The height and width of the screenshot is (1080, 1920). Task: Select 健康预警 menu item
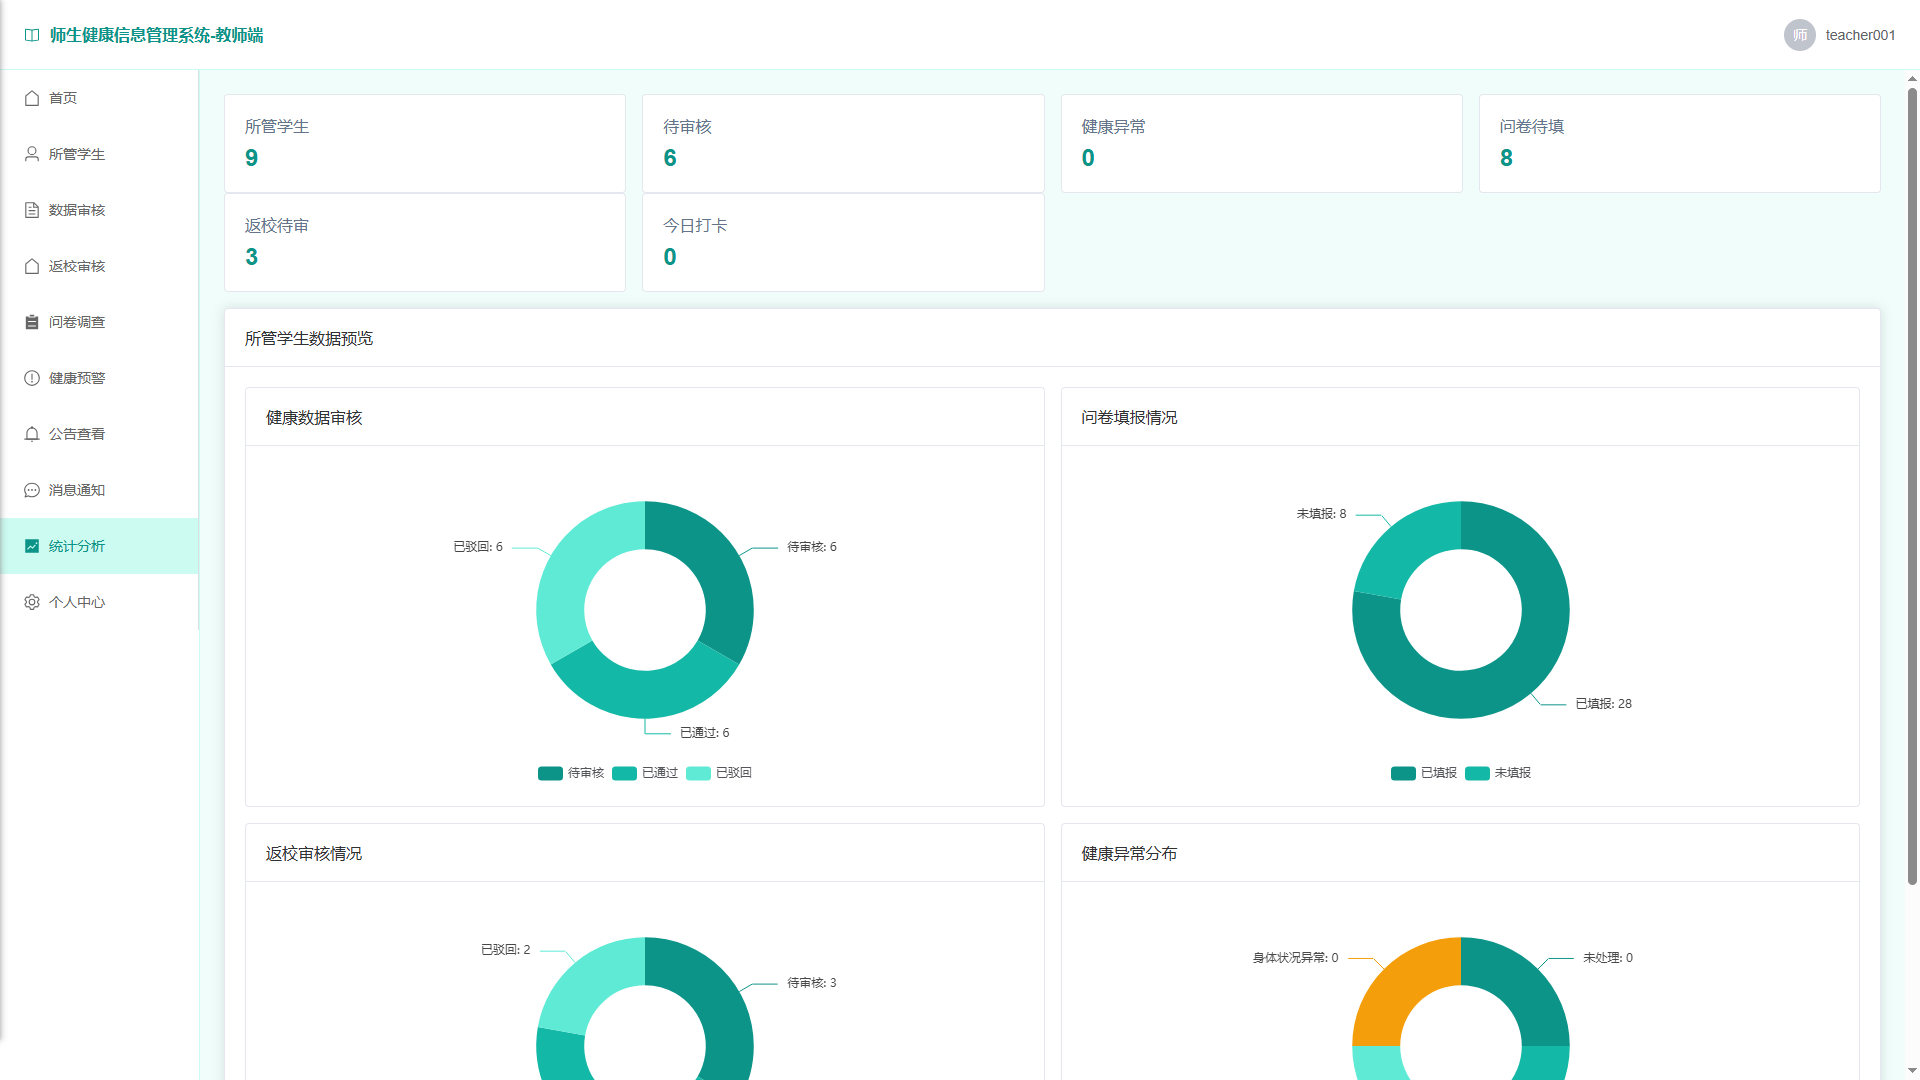click(x=99, y=378)
